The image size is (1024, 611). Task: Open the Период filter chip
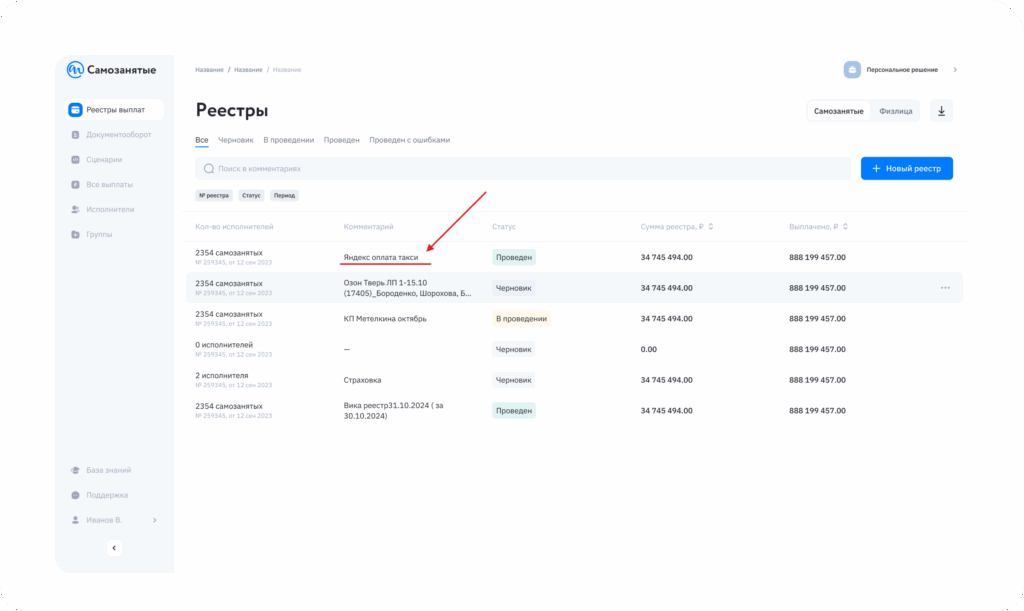(284, 196)
